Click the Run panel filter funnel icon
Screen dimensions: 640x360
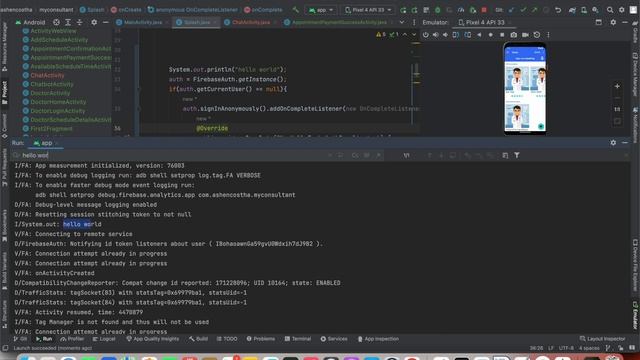[x=517, y=155]
